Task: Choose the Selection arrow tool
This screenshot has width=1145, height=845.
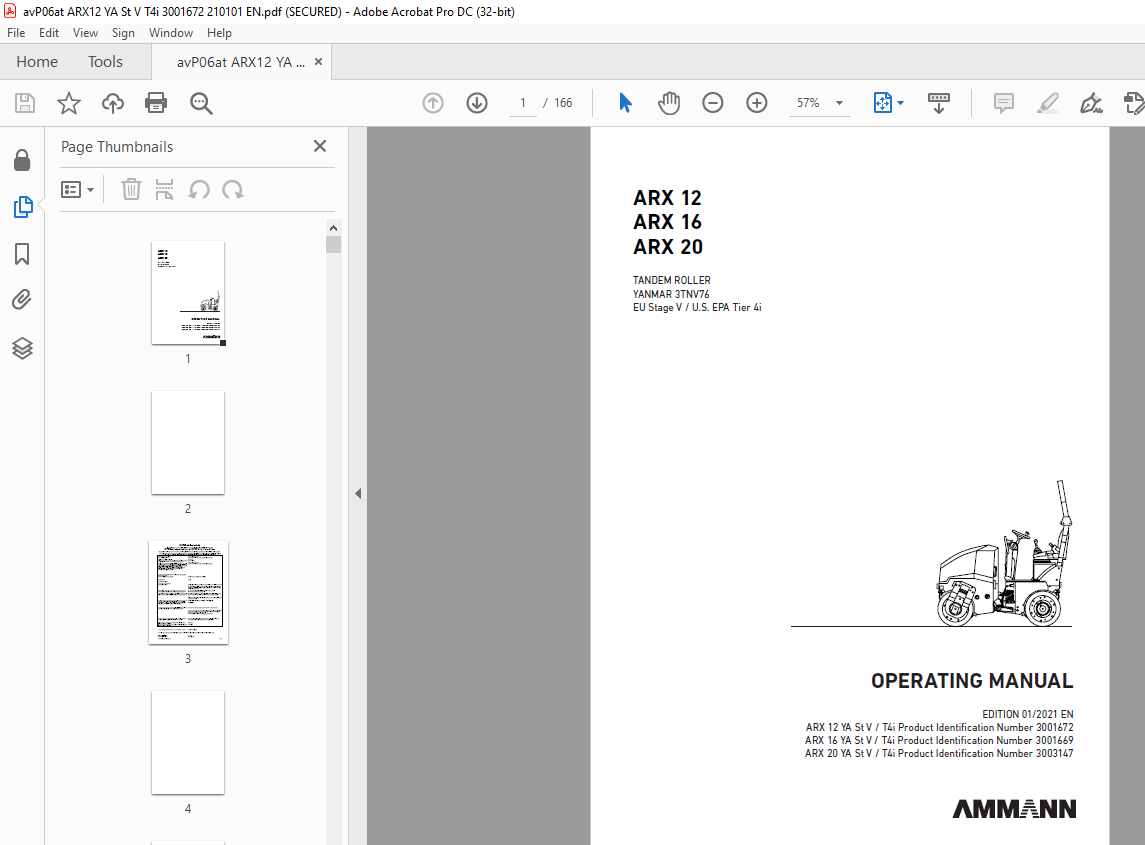Action: (x=625, y=103)
